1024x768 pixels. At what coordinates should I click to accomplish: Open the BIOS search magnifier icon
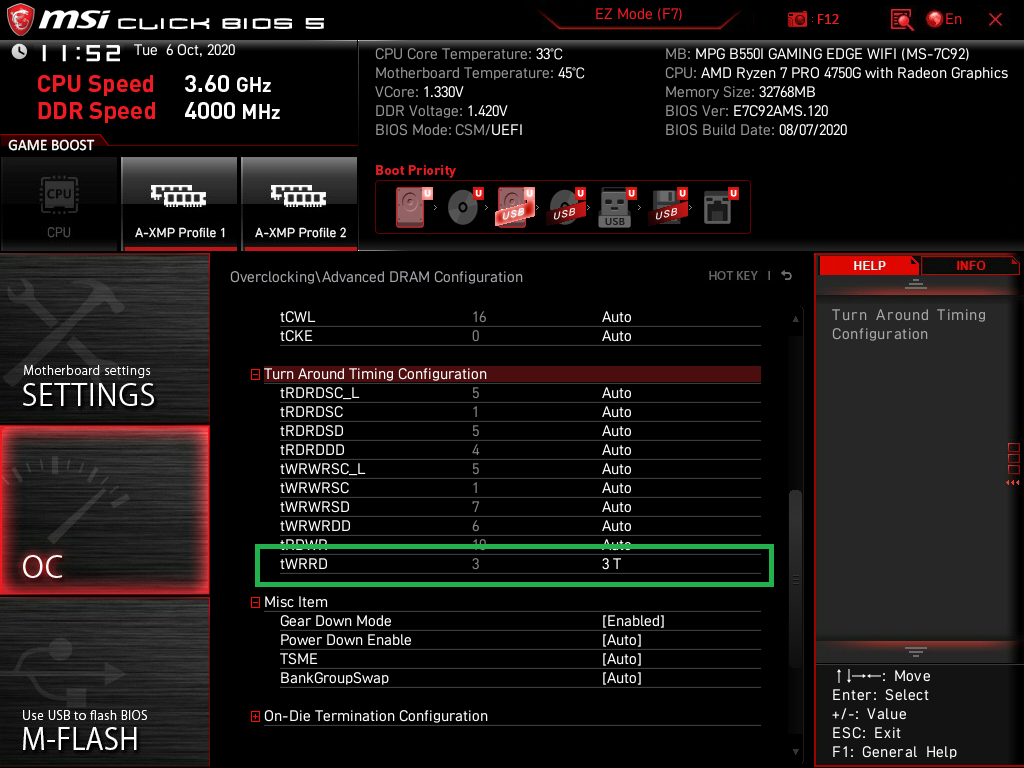901,20
